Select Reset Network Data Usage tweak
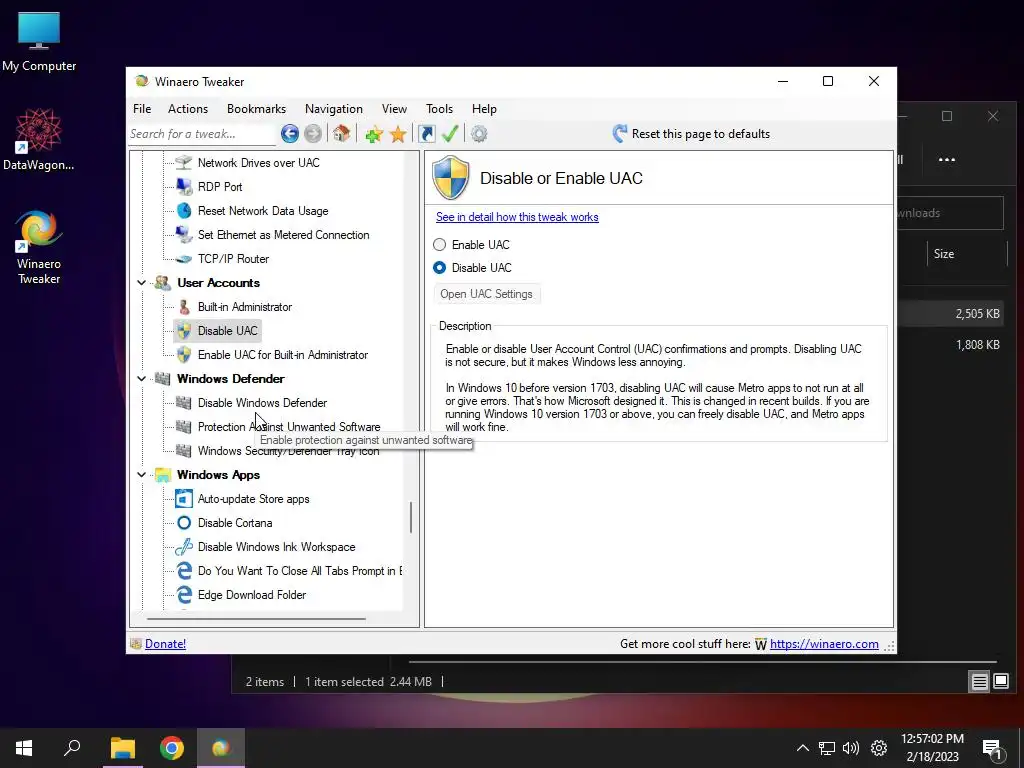Viewport: 1024px width, 768px height. pos(263,211)
